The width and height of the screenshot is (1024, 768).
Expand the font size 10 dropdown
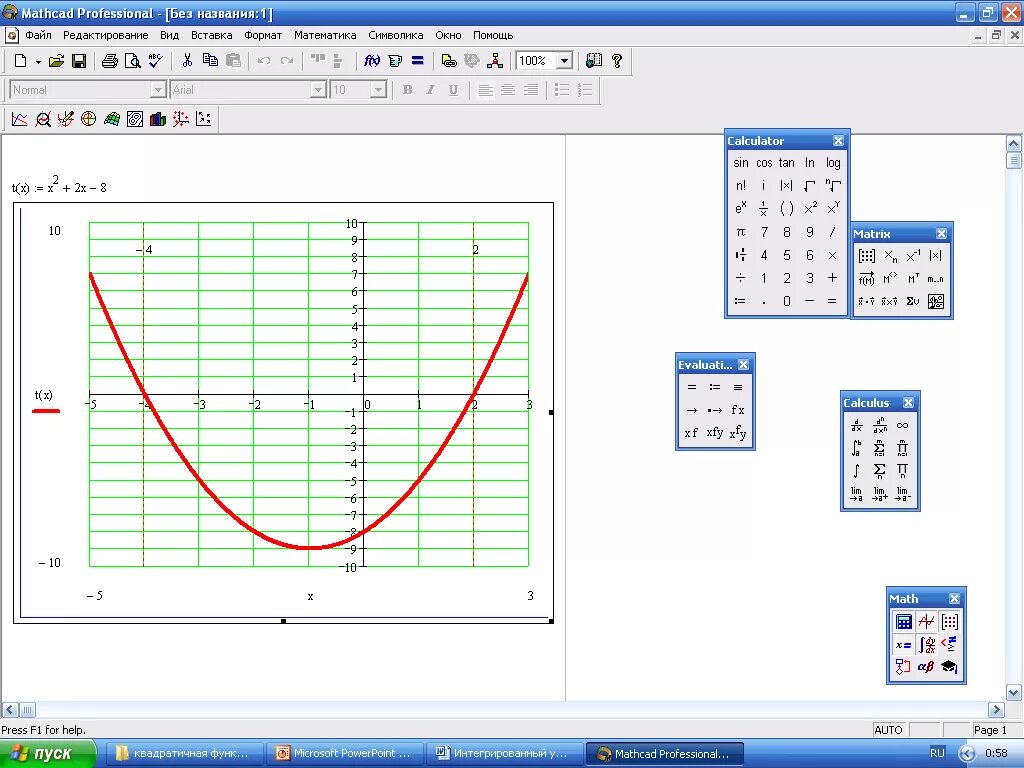(378, 90)
